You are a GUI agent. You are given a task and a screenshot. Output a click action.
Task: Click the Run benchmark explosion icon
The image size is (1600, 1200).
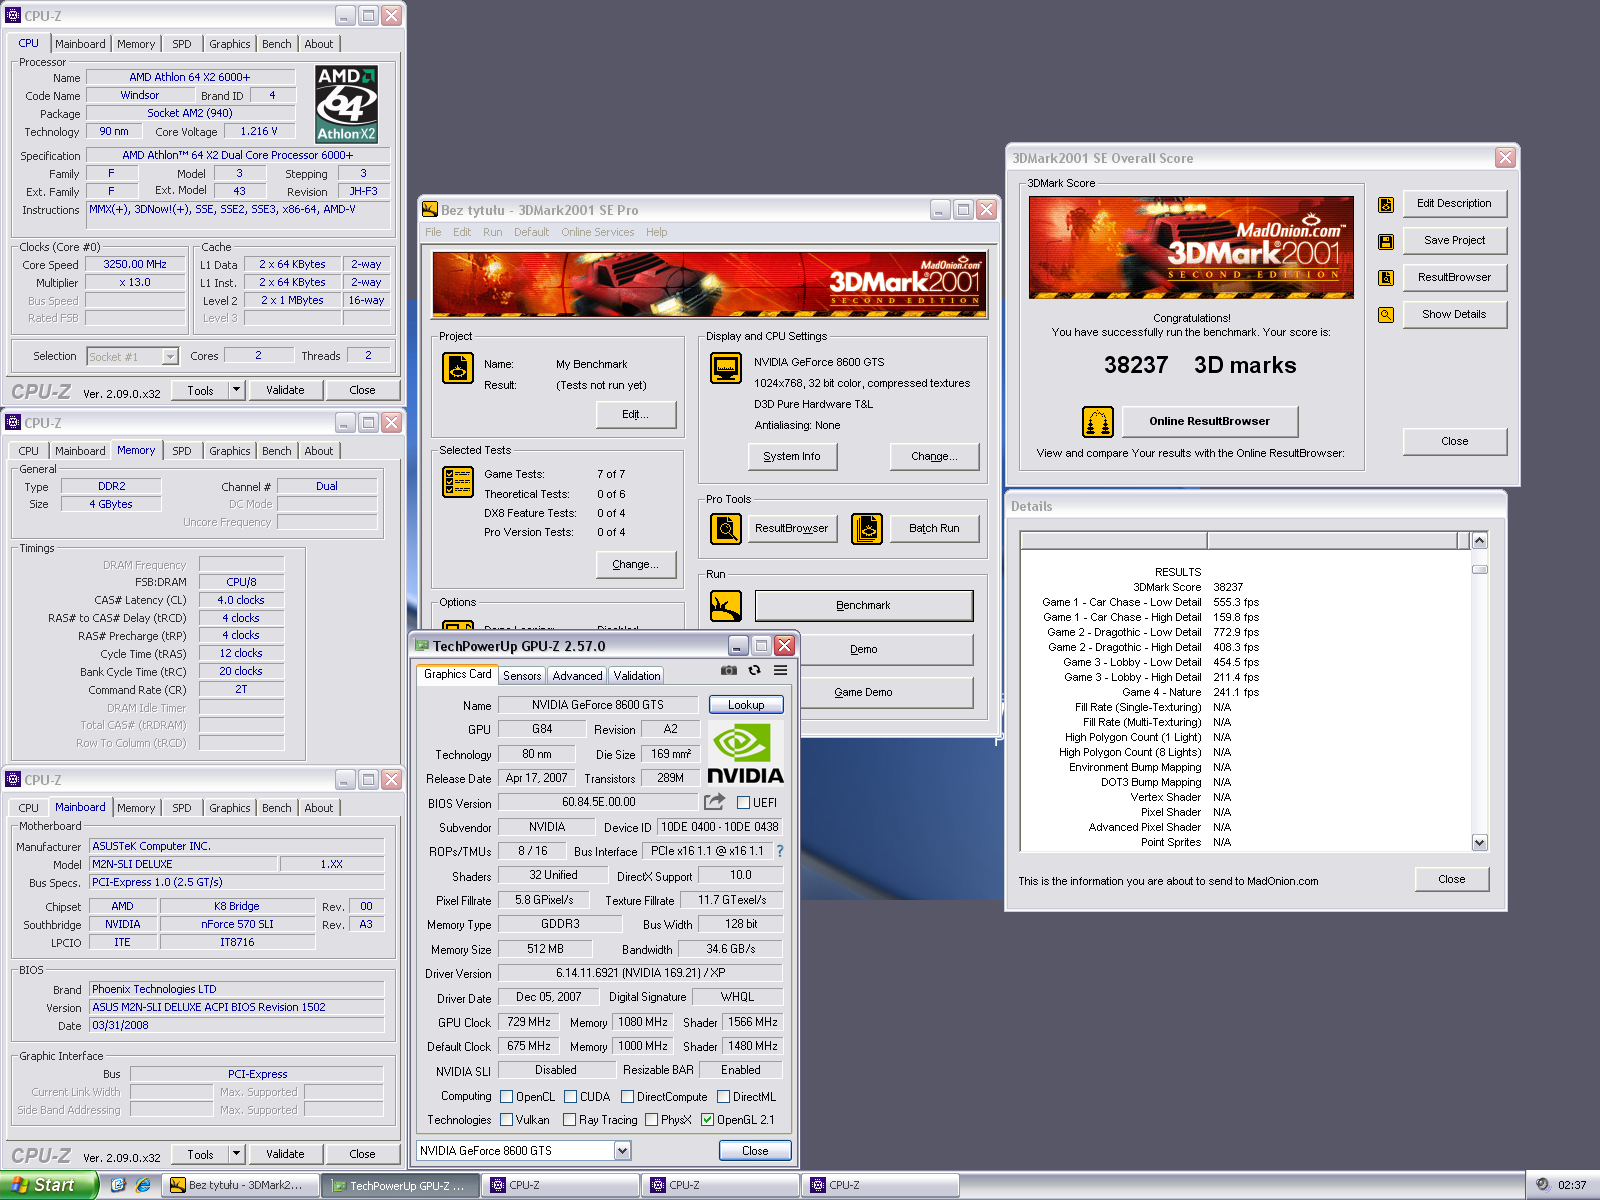(x=726, y=606)
